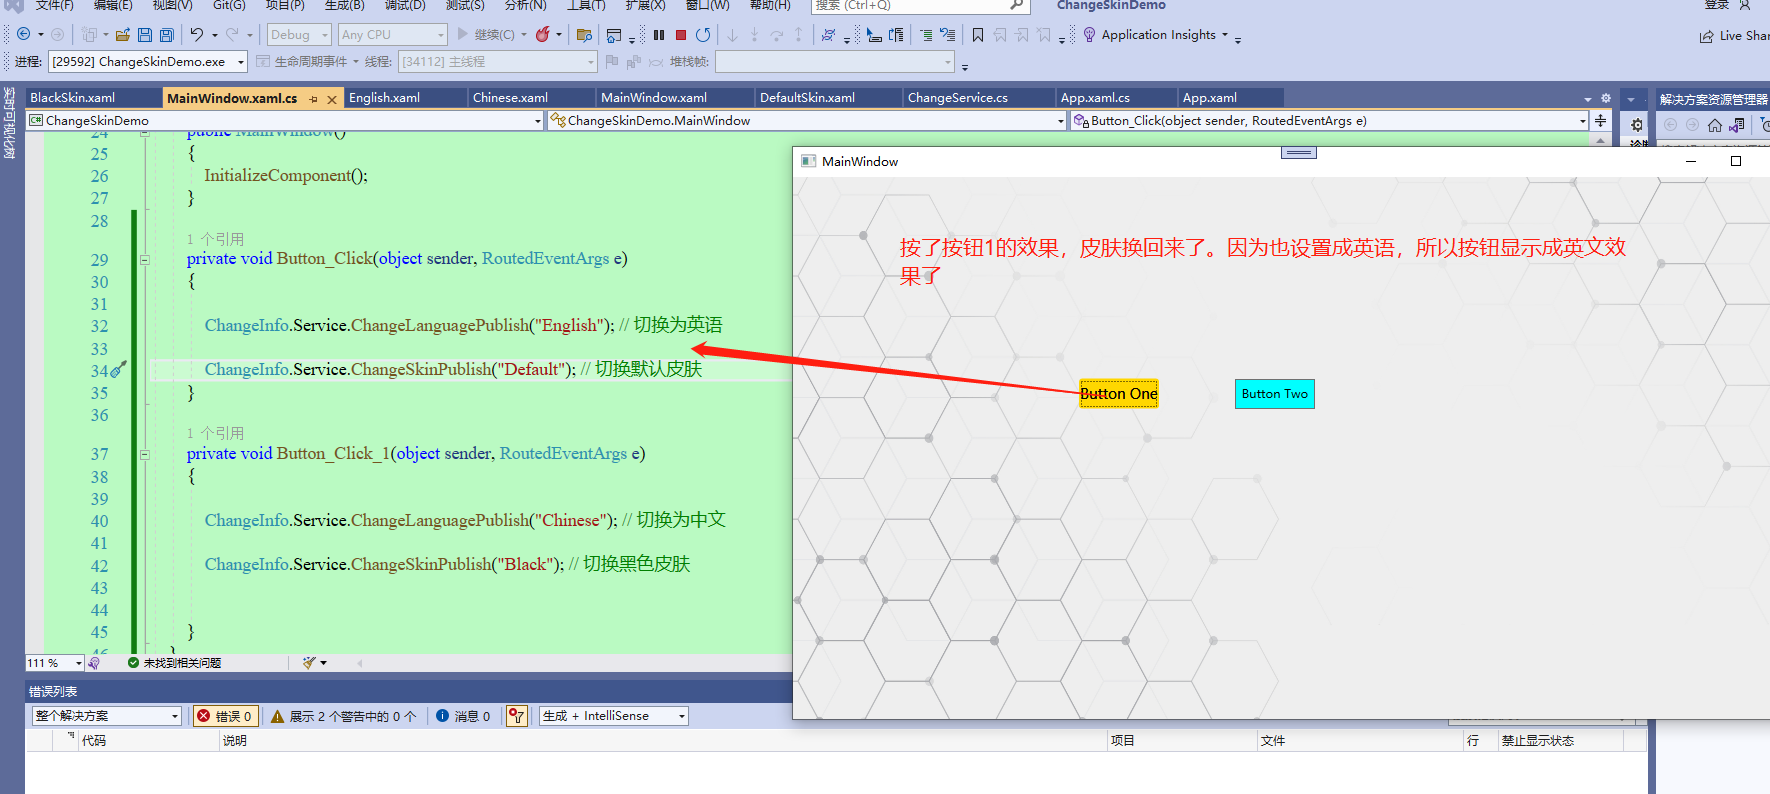
Task: Open the Debug configuration dropdown
Action: 299,35
